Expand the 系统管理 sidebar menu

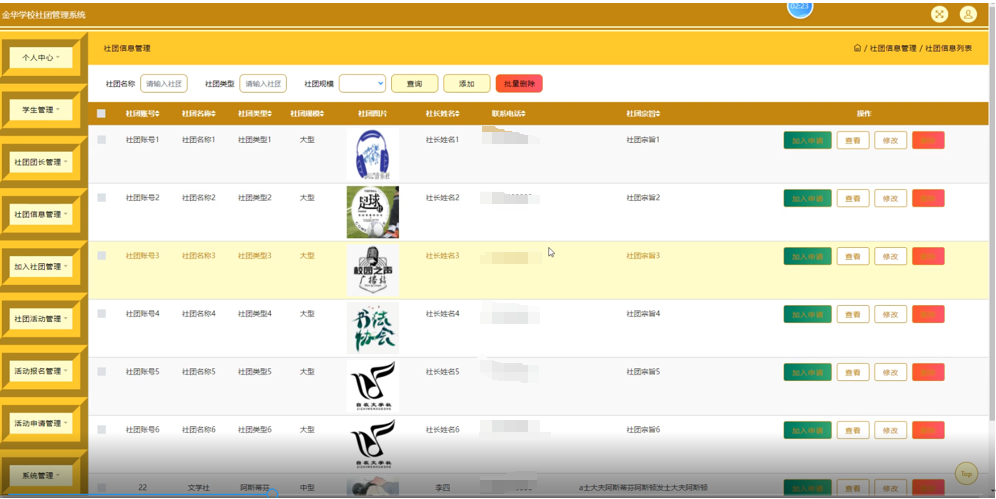[x=41, y=476]
